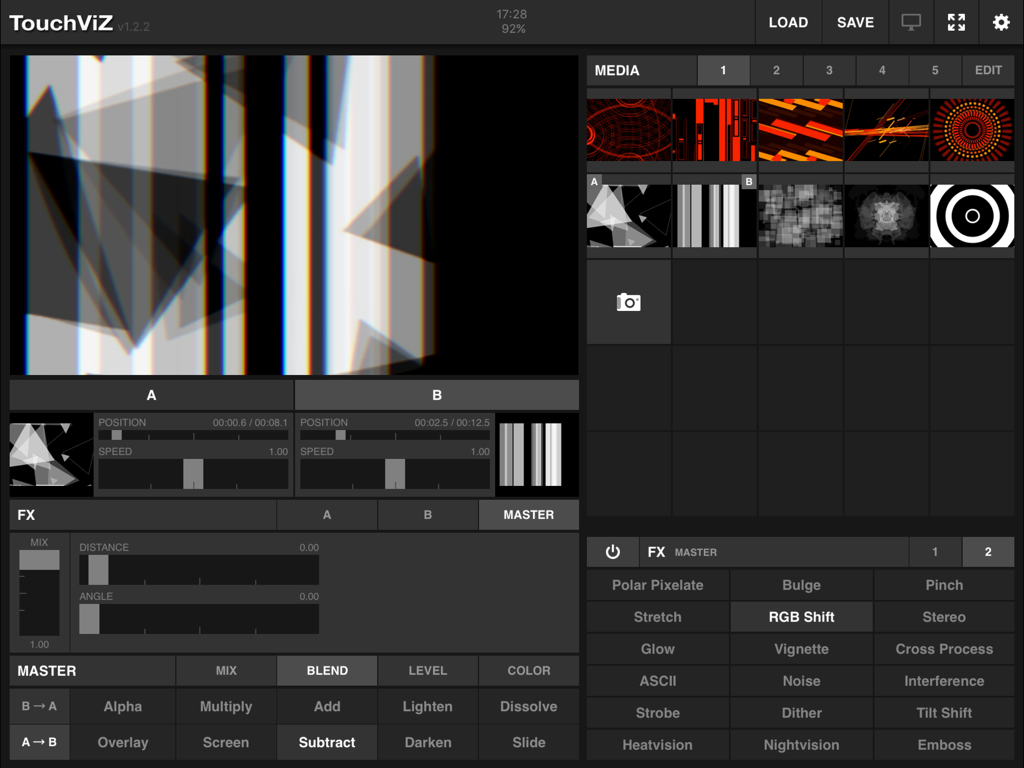Select the Heatvision effect

pyautogui.click(x=657, y=744)
